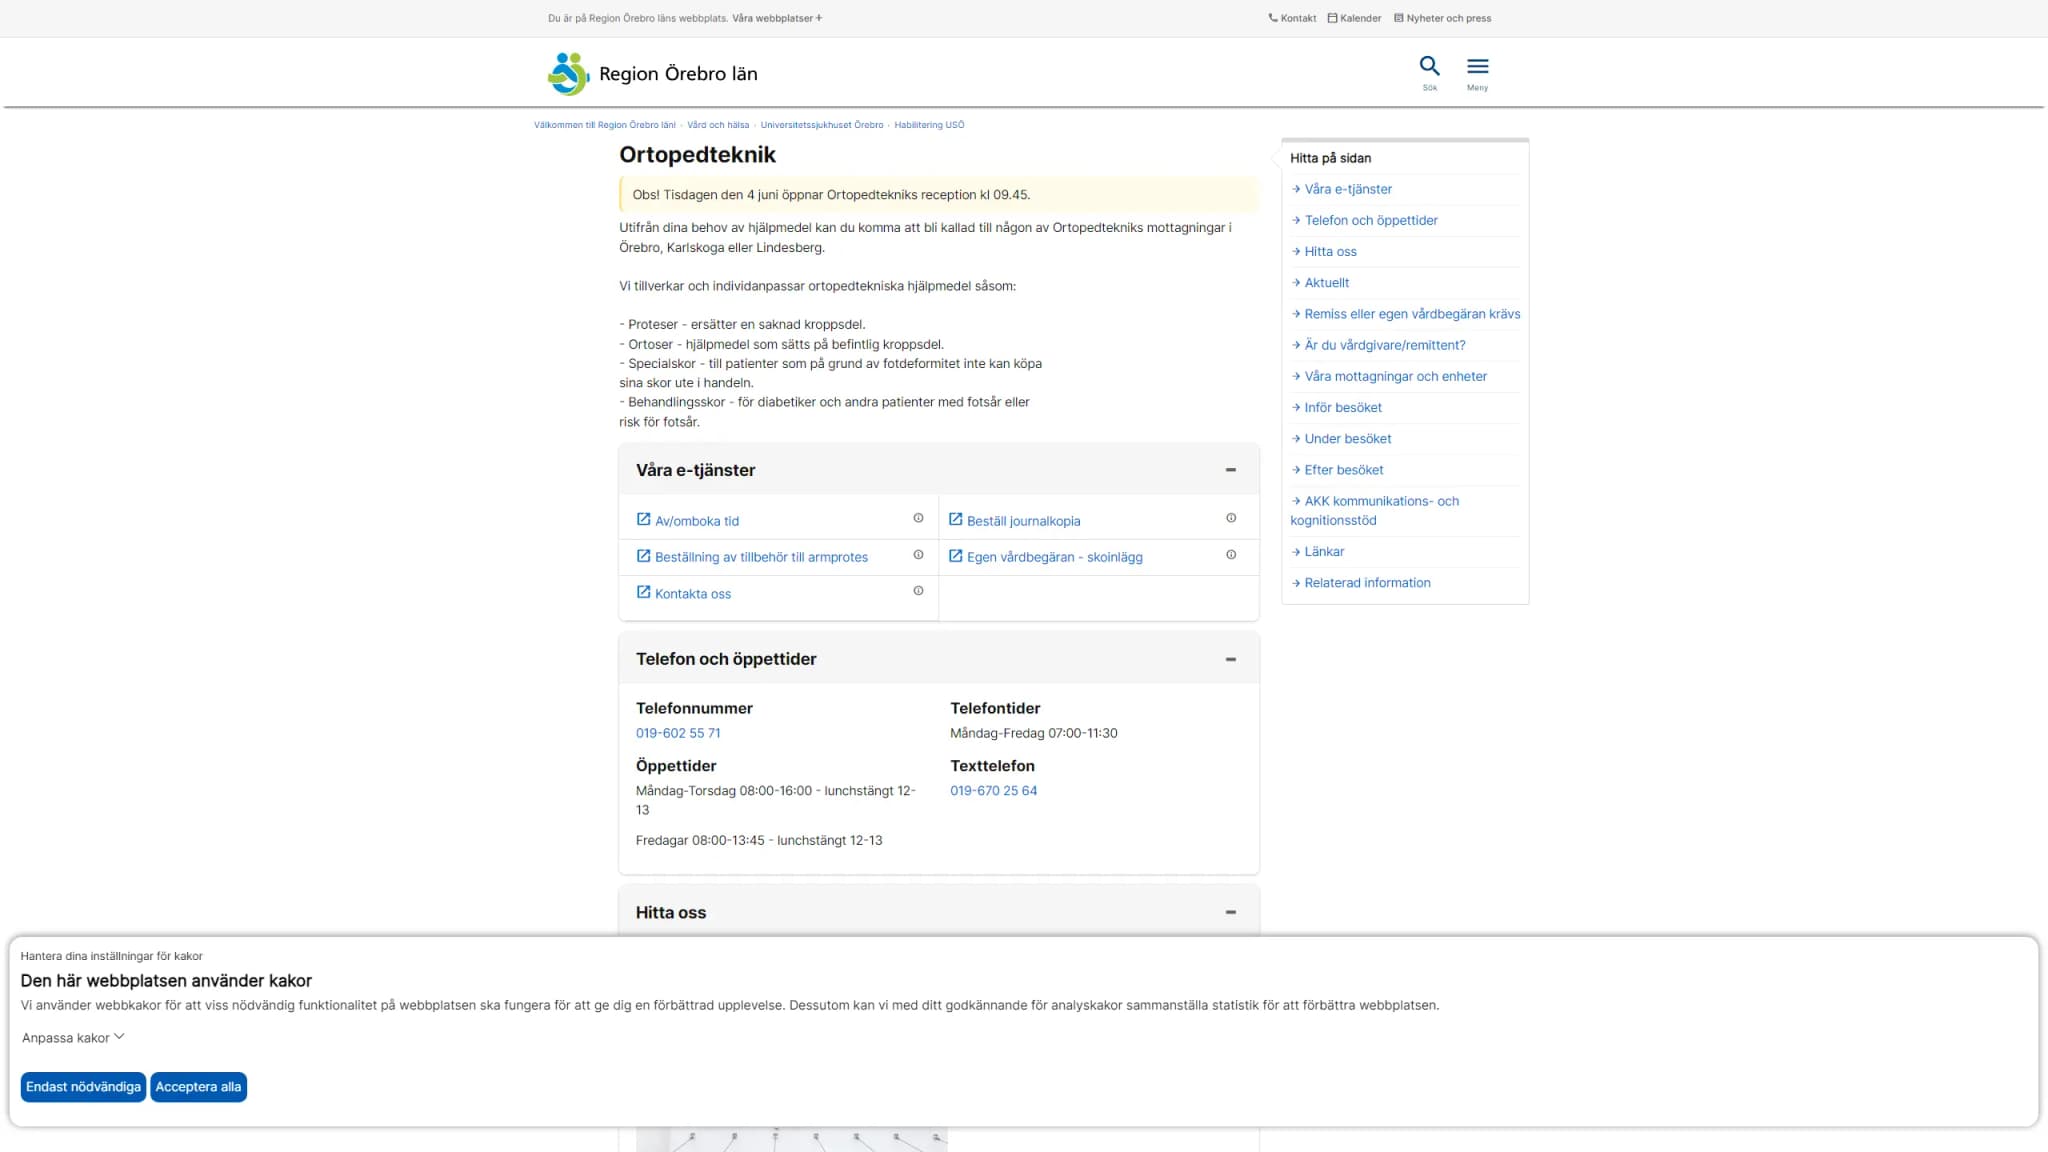
Task: Click info icon beside Egen vårdbegäran - skoinlägg
Action: click(1231, 555)
